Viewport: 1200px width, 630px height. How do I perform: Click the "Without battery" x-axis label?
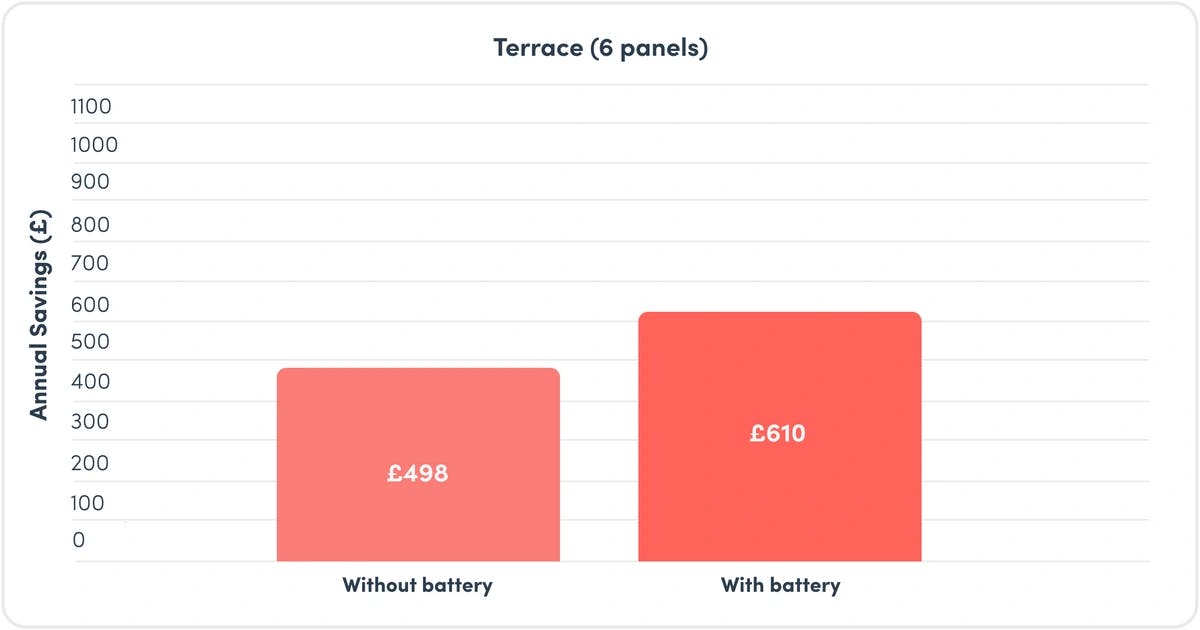(x=417, y=585)
